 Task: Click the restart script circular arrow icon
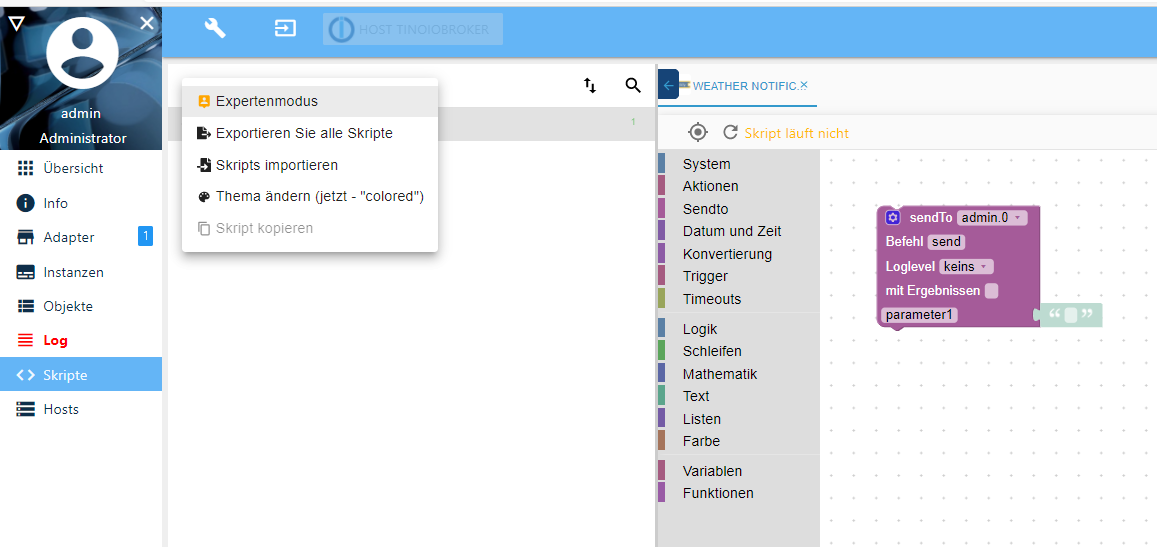pyautogui.click(x=731, y=133)
